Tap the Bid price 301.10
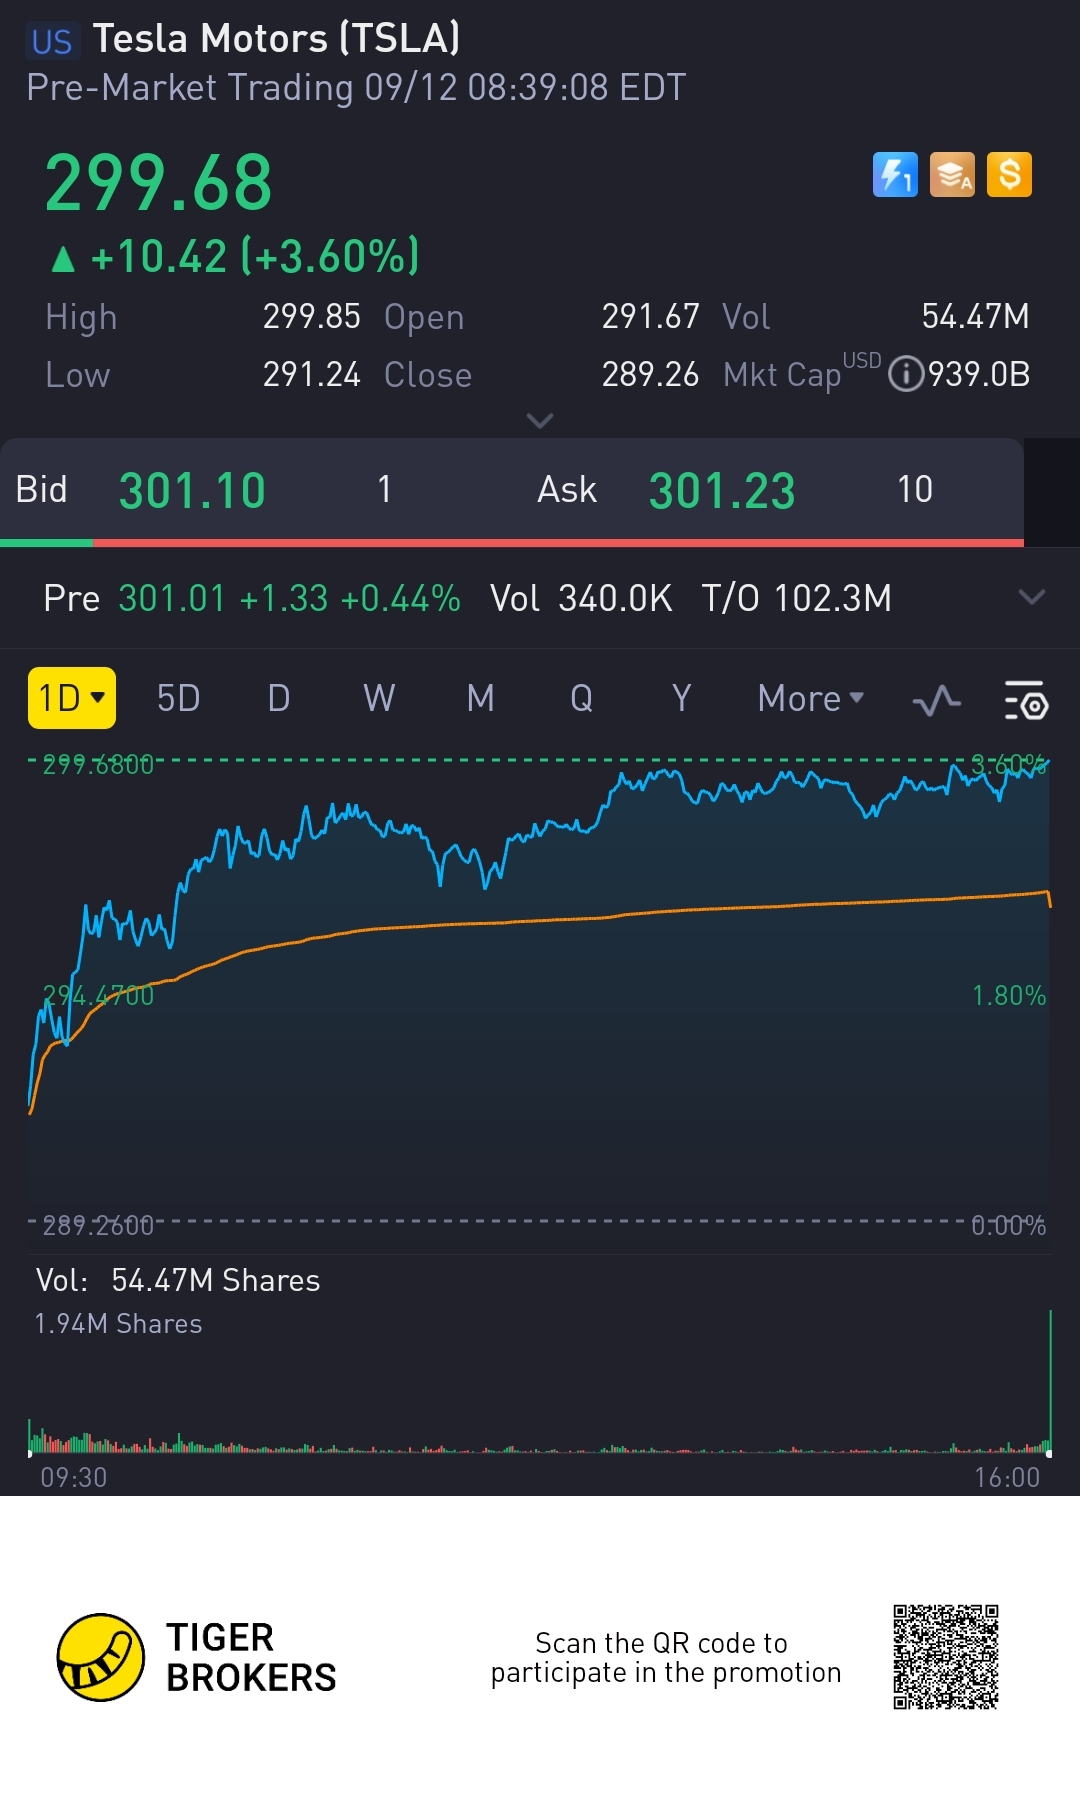 [x=192, y=491]
